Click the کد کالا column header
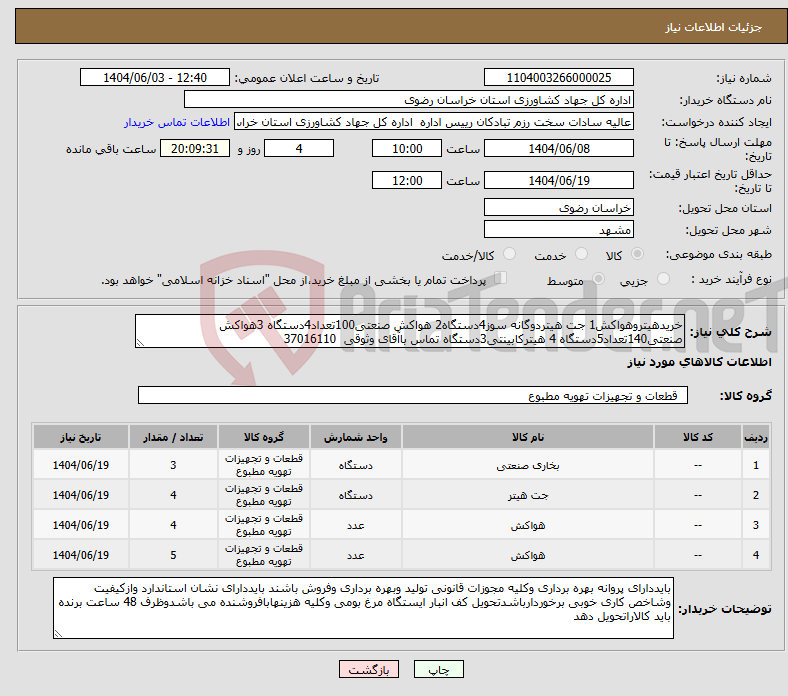 [x=698, y=437]
